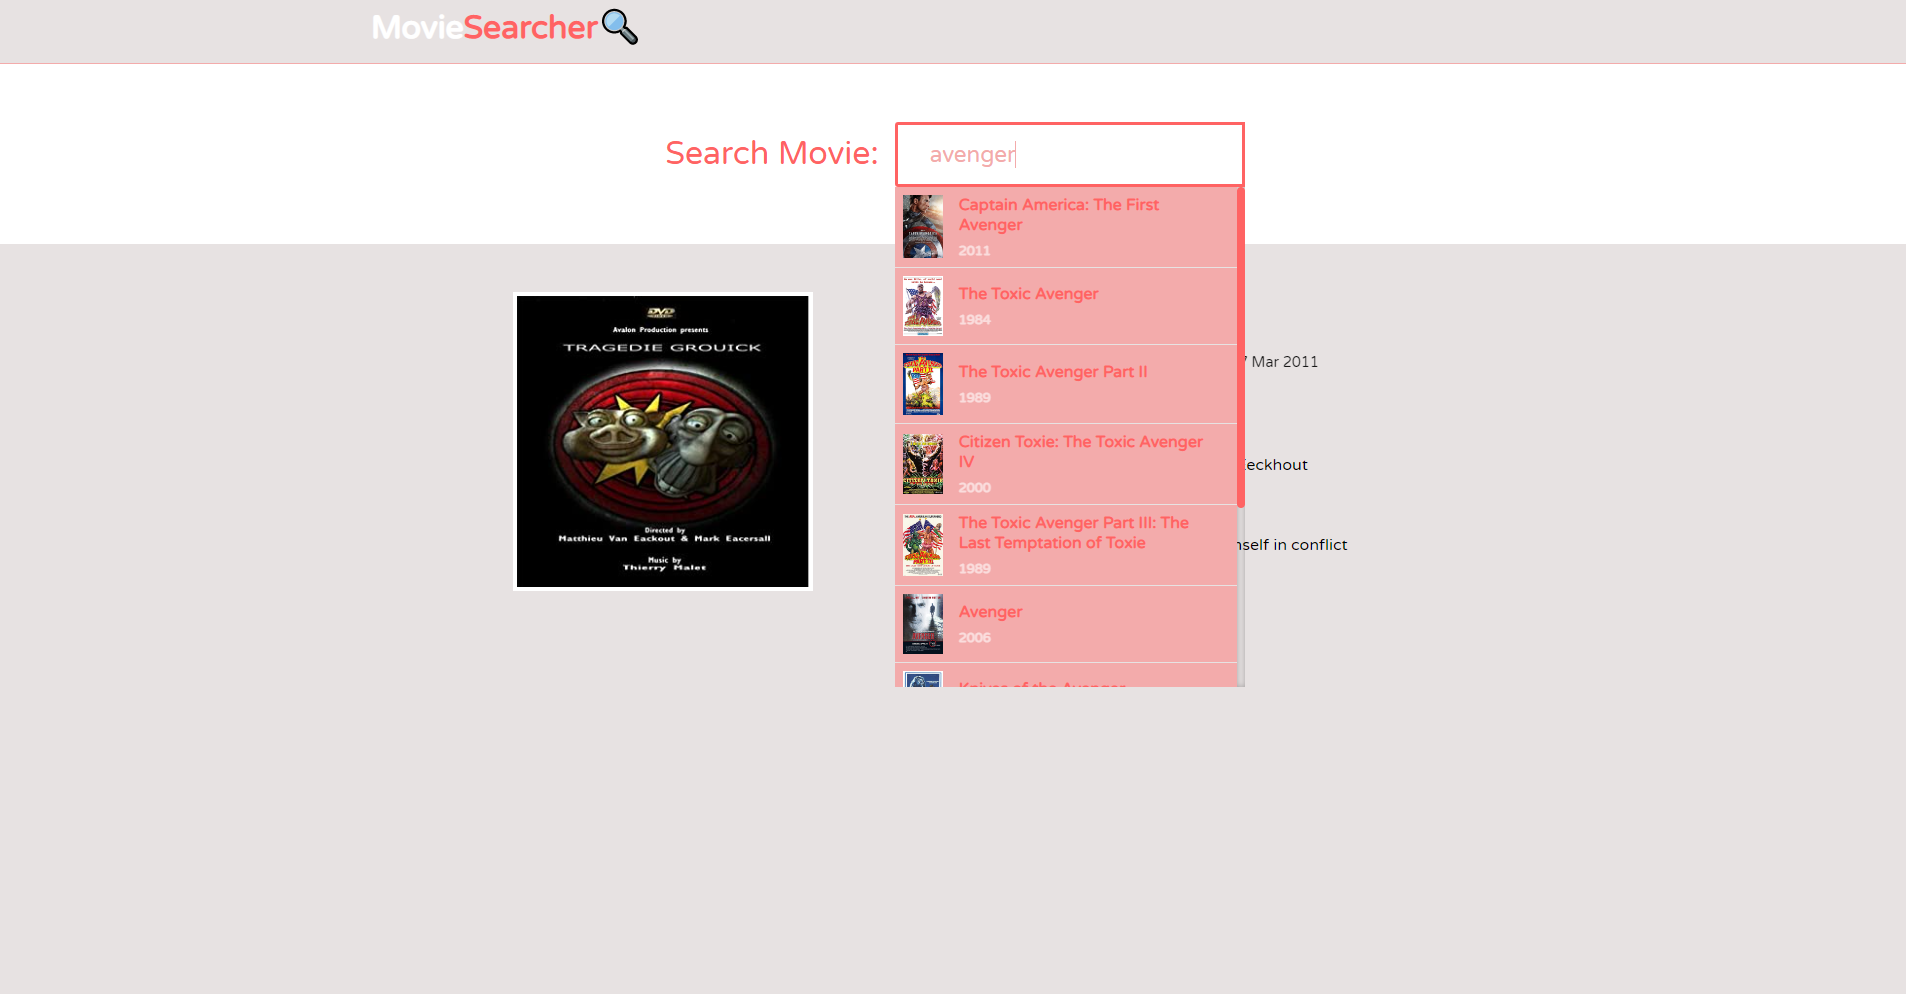Screen dimensions: 1906x994
Task: Click Citizen Toxie poster thumbnail
Action: (923, 464)
